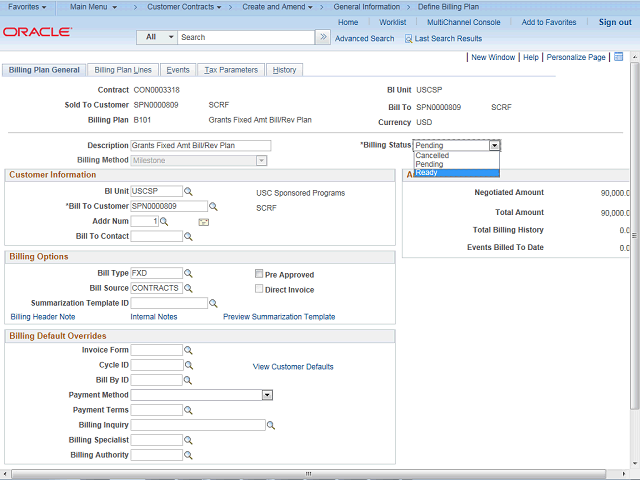Open the All search scope dropdown
Screen dimensions: 640x480
[158, 37]
